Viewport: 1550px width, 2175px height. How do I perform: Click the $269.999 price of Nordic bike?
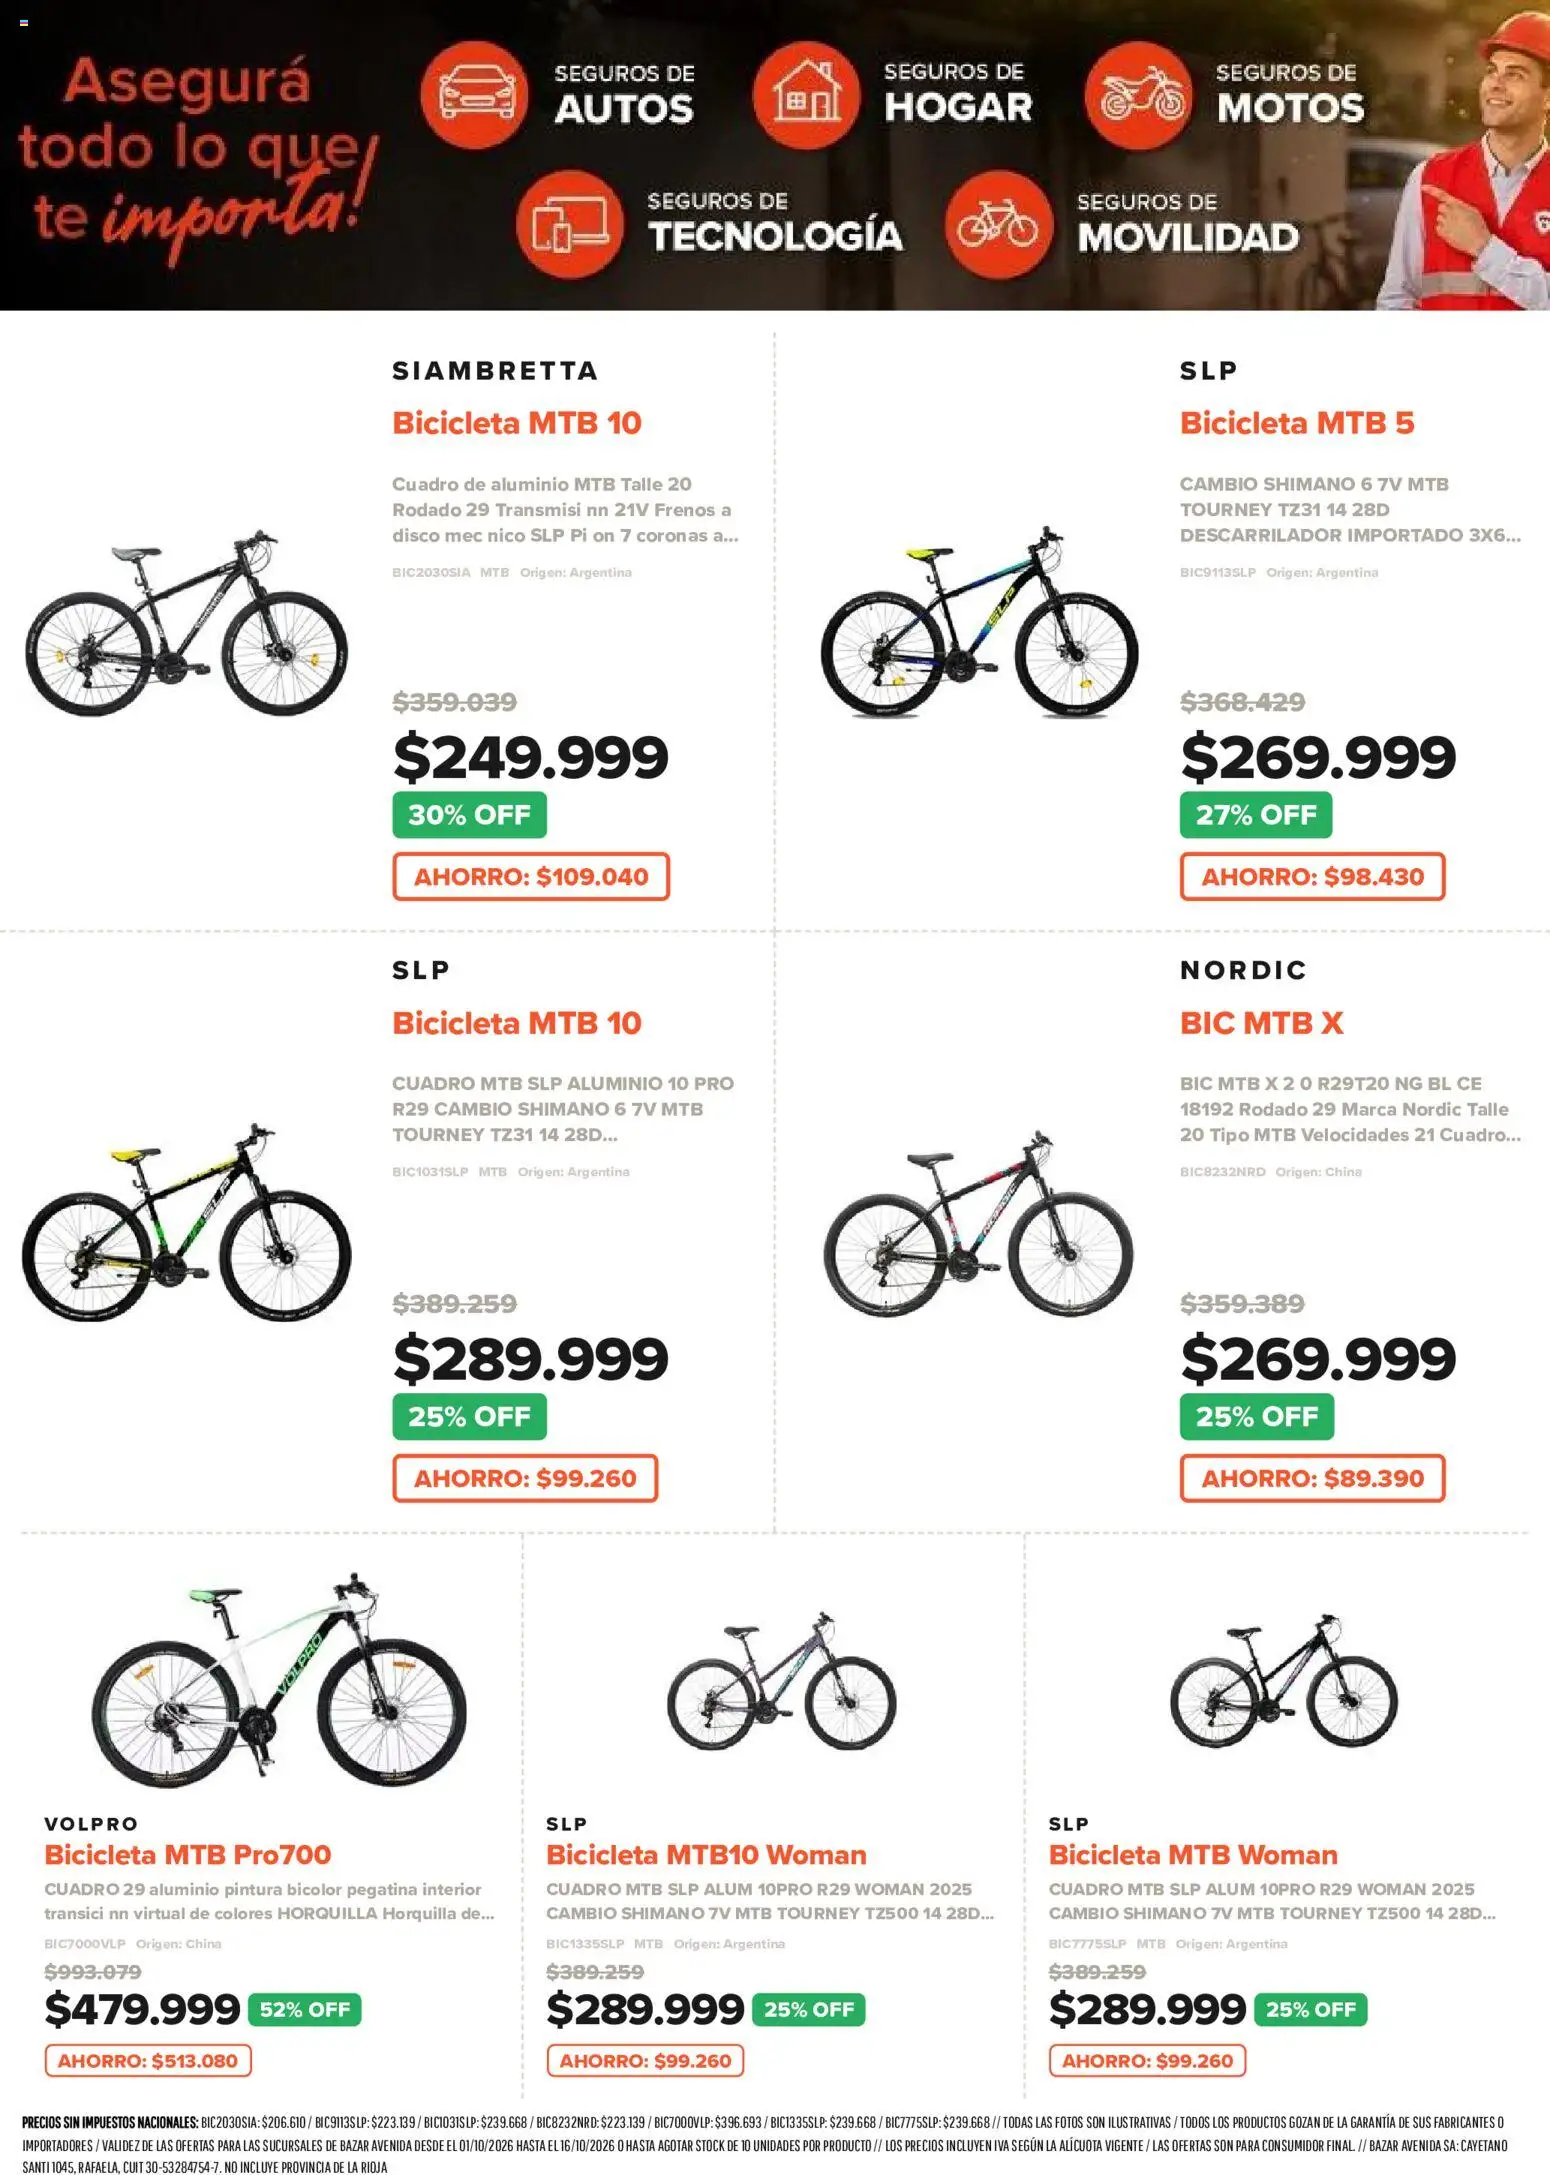coord(1318,1359)
